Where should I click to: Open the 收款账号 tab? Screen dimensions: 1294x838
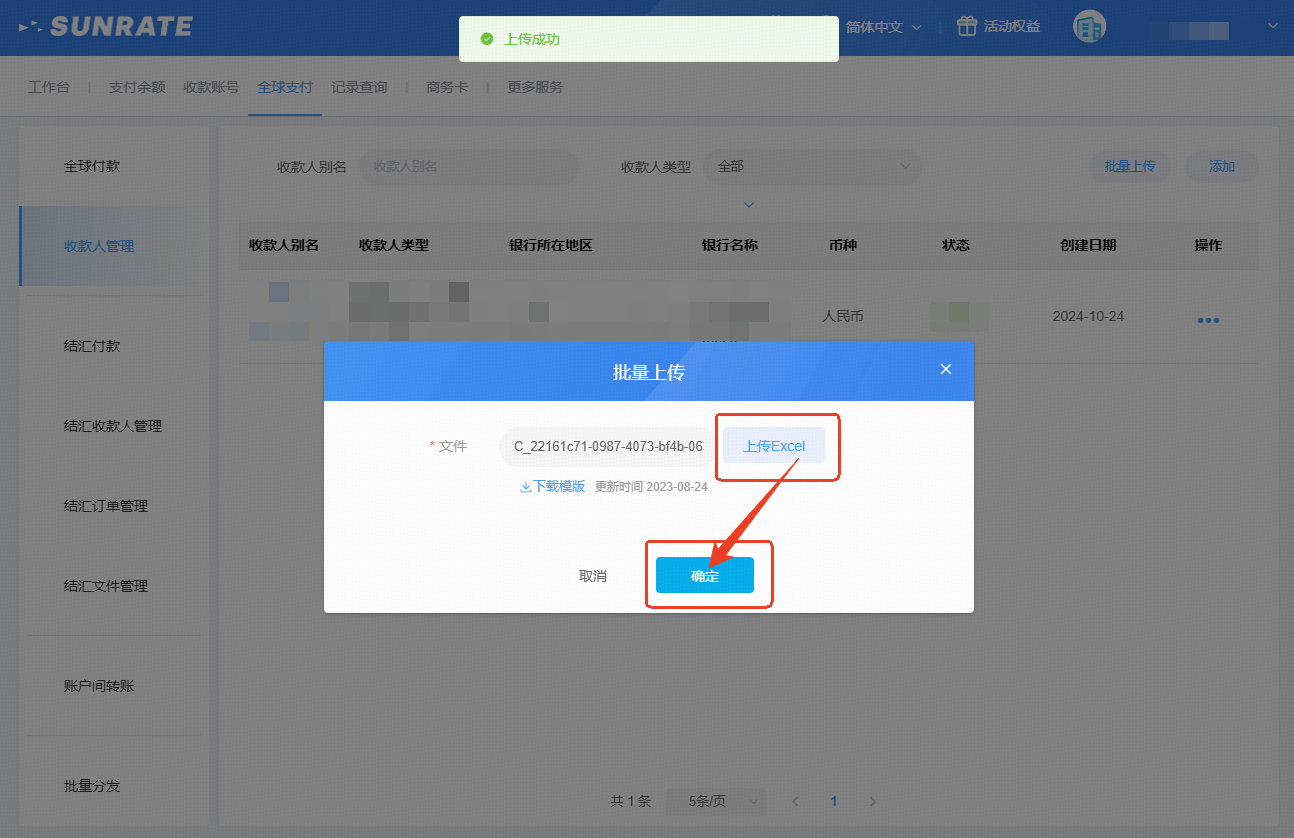point(211,87)
